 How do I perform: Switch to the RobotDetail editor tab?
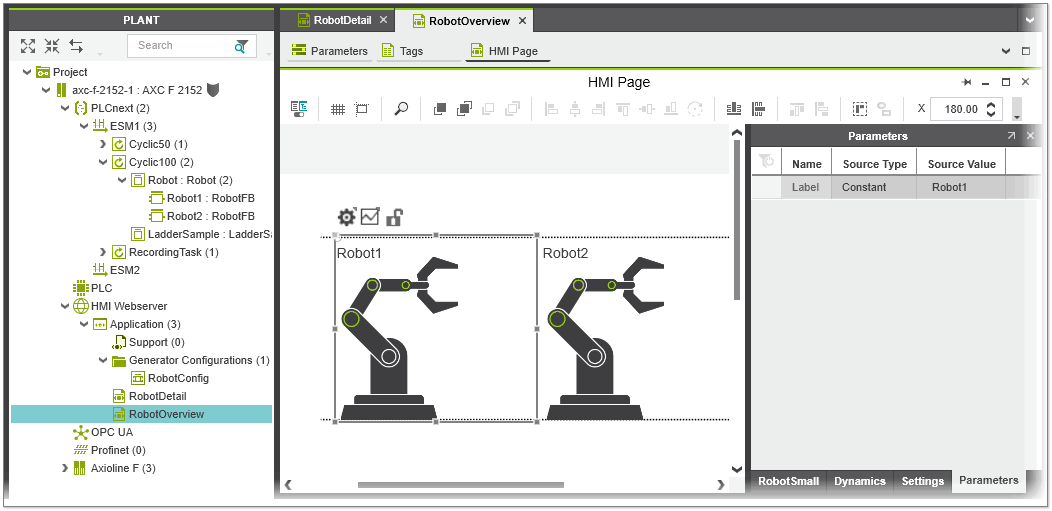(x=342, y=20)
